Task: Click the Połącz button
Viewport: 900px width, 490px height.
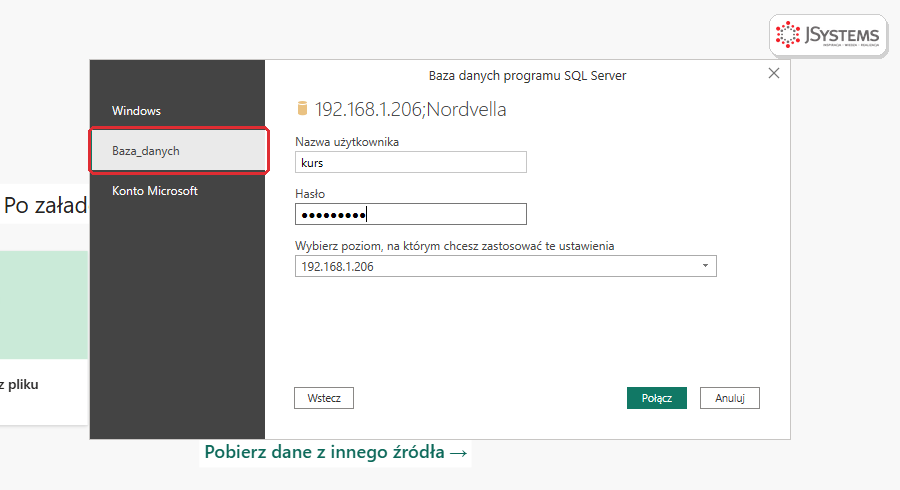Action: 657,398
